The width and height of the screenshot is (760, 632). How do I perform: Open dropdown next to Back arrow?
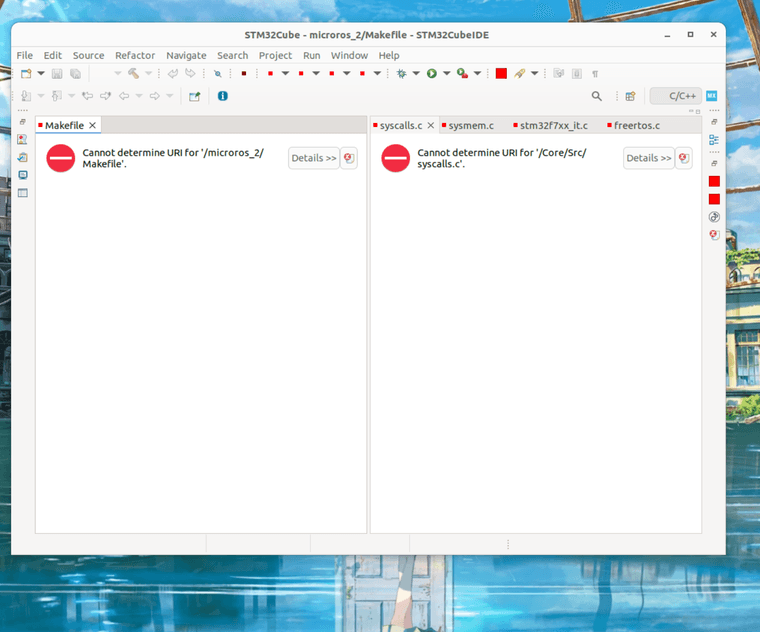139,96
